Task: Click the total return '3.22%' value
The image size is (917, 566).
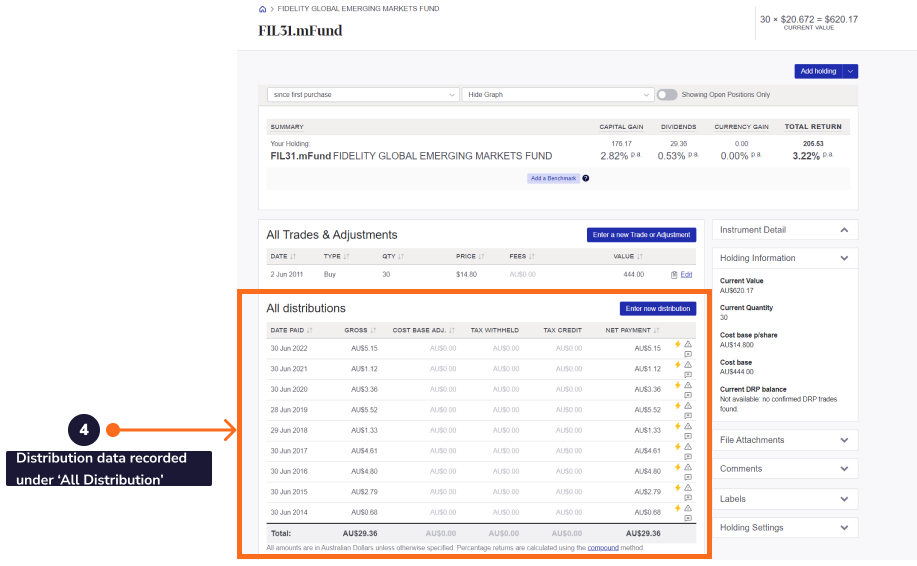Action: pos(806,156)
